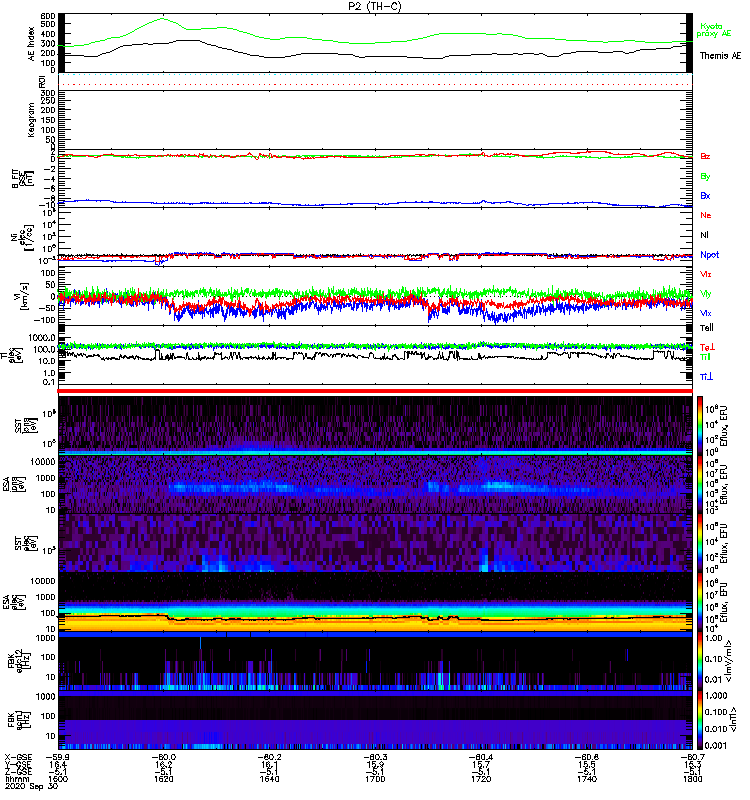Viewport: 750px width, 800px height.
Task: Click the black Ni legend label
Action: [x=704, y=235]
